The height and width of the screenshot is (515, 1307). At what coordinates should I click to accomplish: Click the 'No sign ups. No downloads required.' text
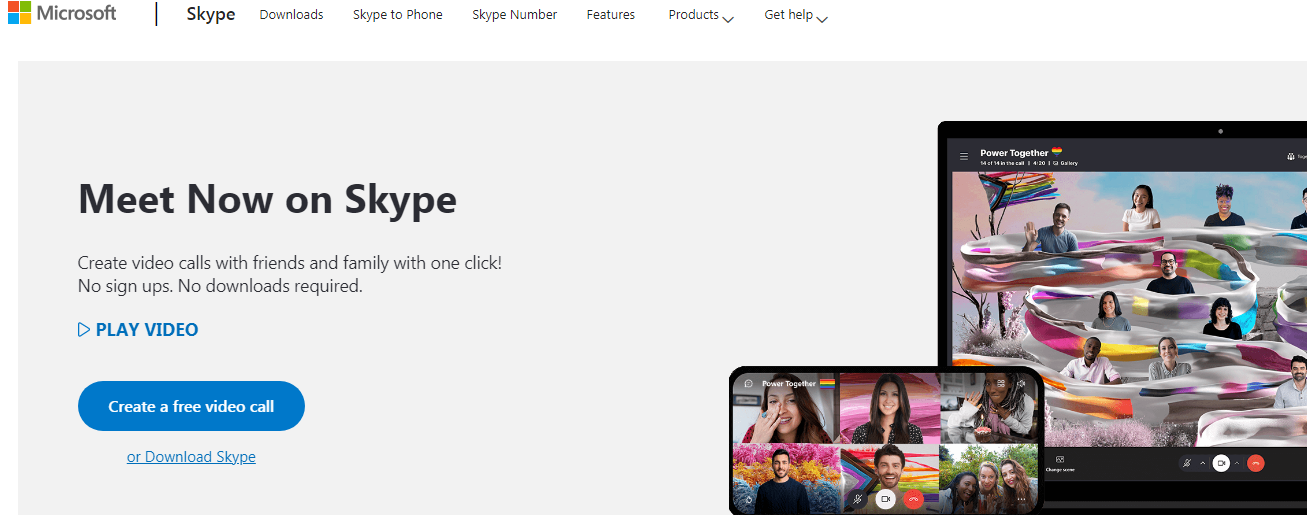click(220, 286)
